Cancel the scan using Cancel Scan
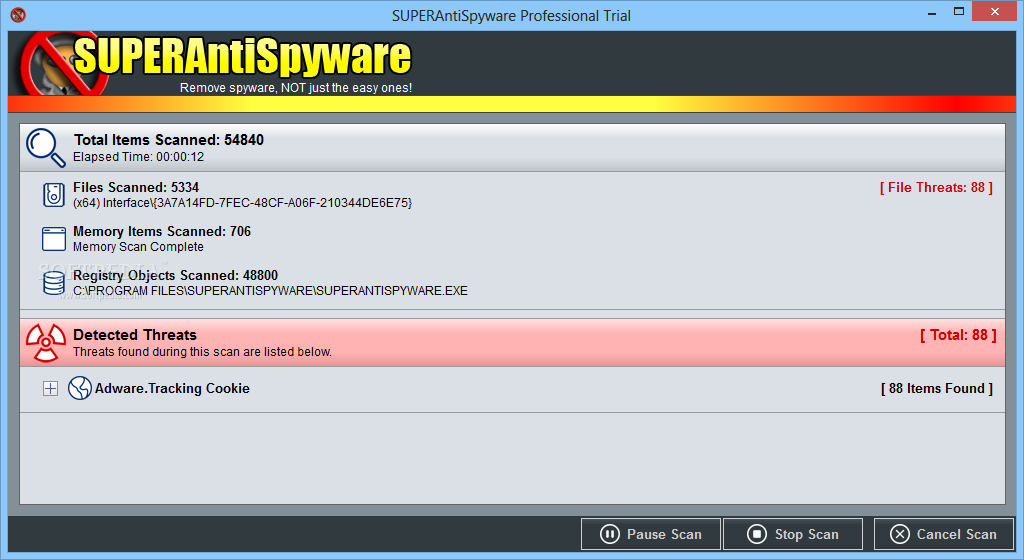Screen dimensions: 1024x560 coord(944,534)
